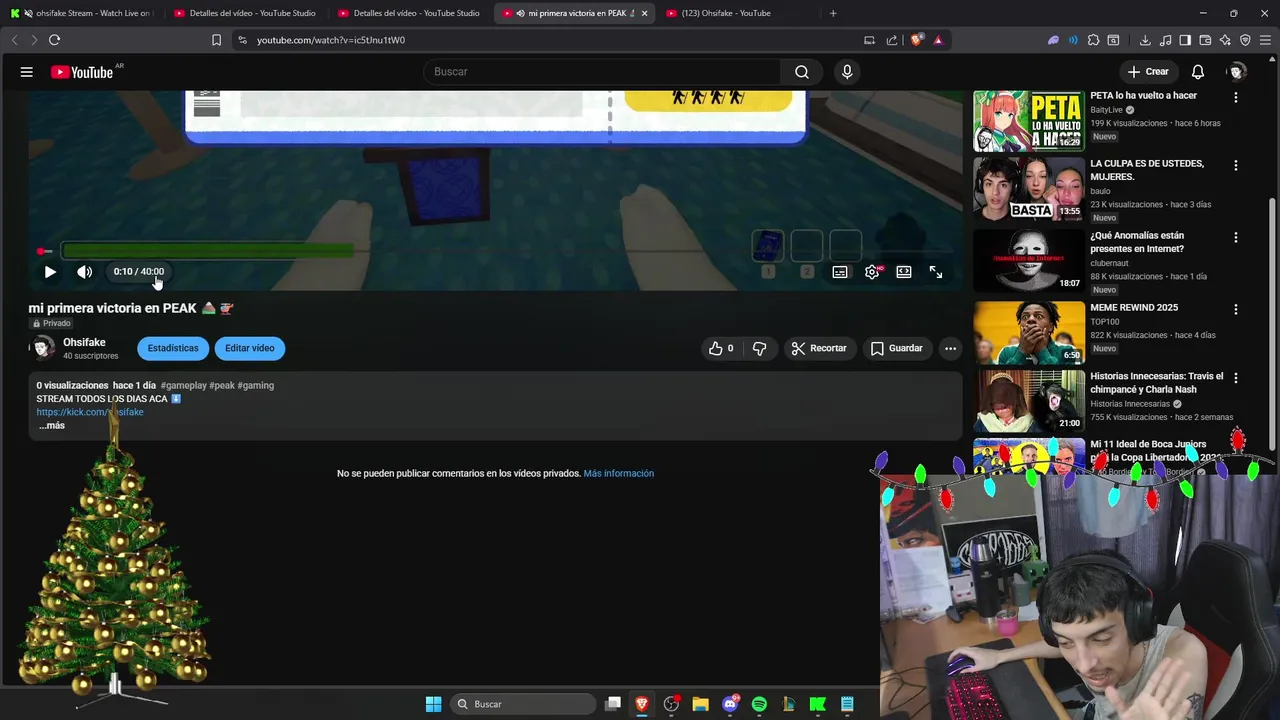This screenshot has height=720, width=1280.
Task: Enter fullscreen mode
Action: click(x=936, y=272)
